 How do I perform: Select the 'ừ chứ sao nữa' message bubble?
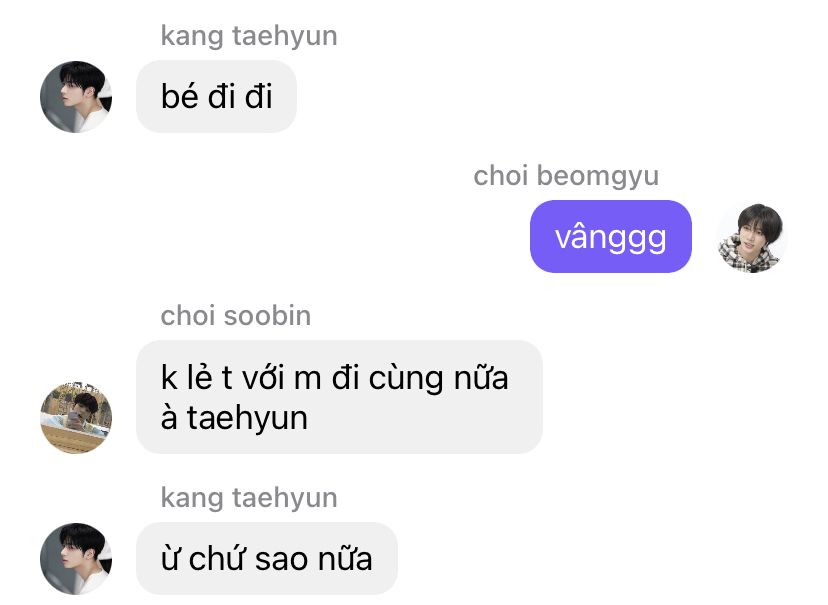click(267, 559)
